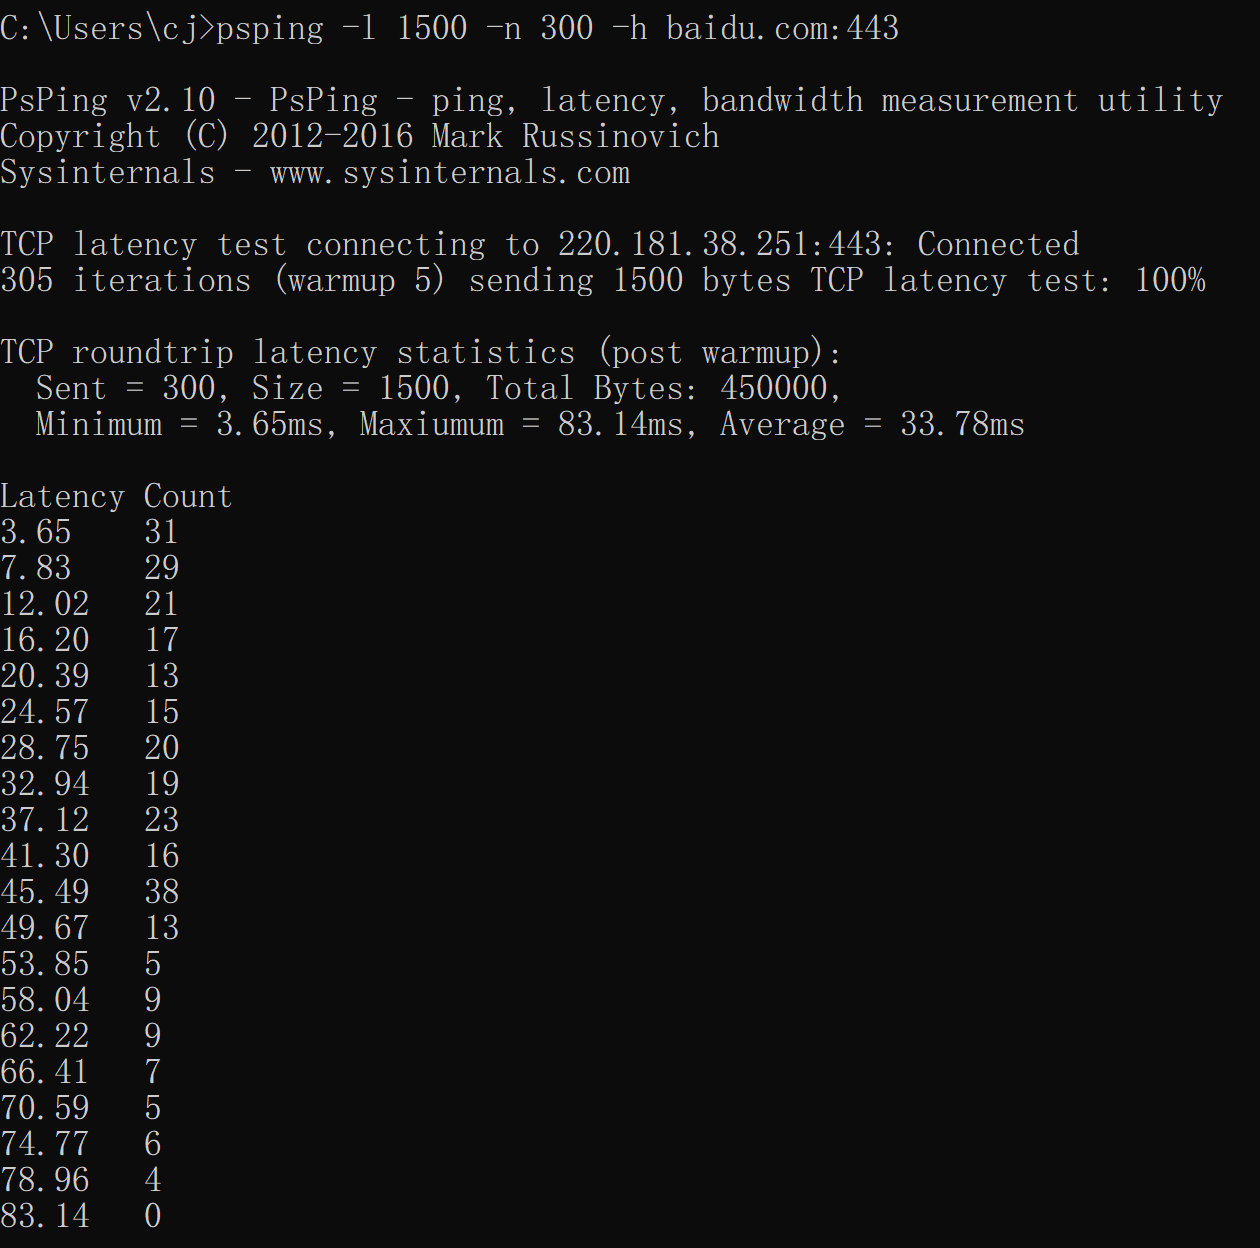Click the 100% progress value
This screenshot has width=1260, height=1248.
point(1170,280)
